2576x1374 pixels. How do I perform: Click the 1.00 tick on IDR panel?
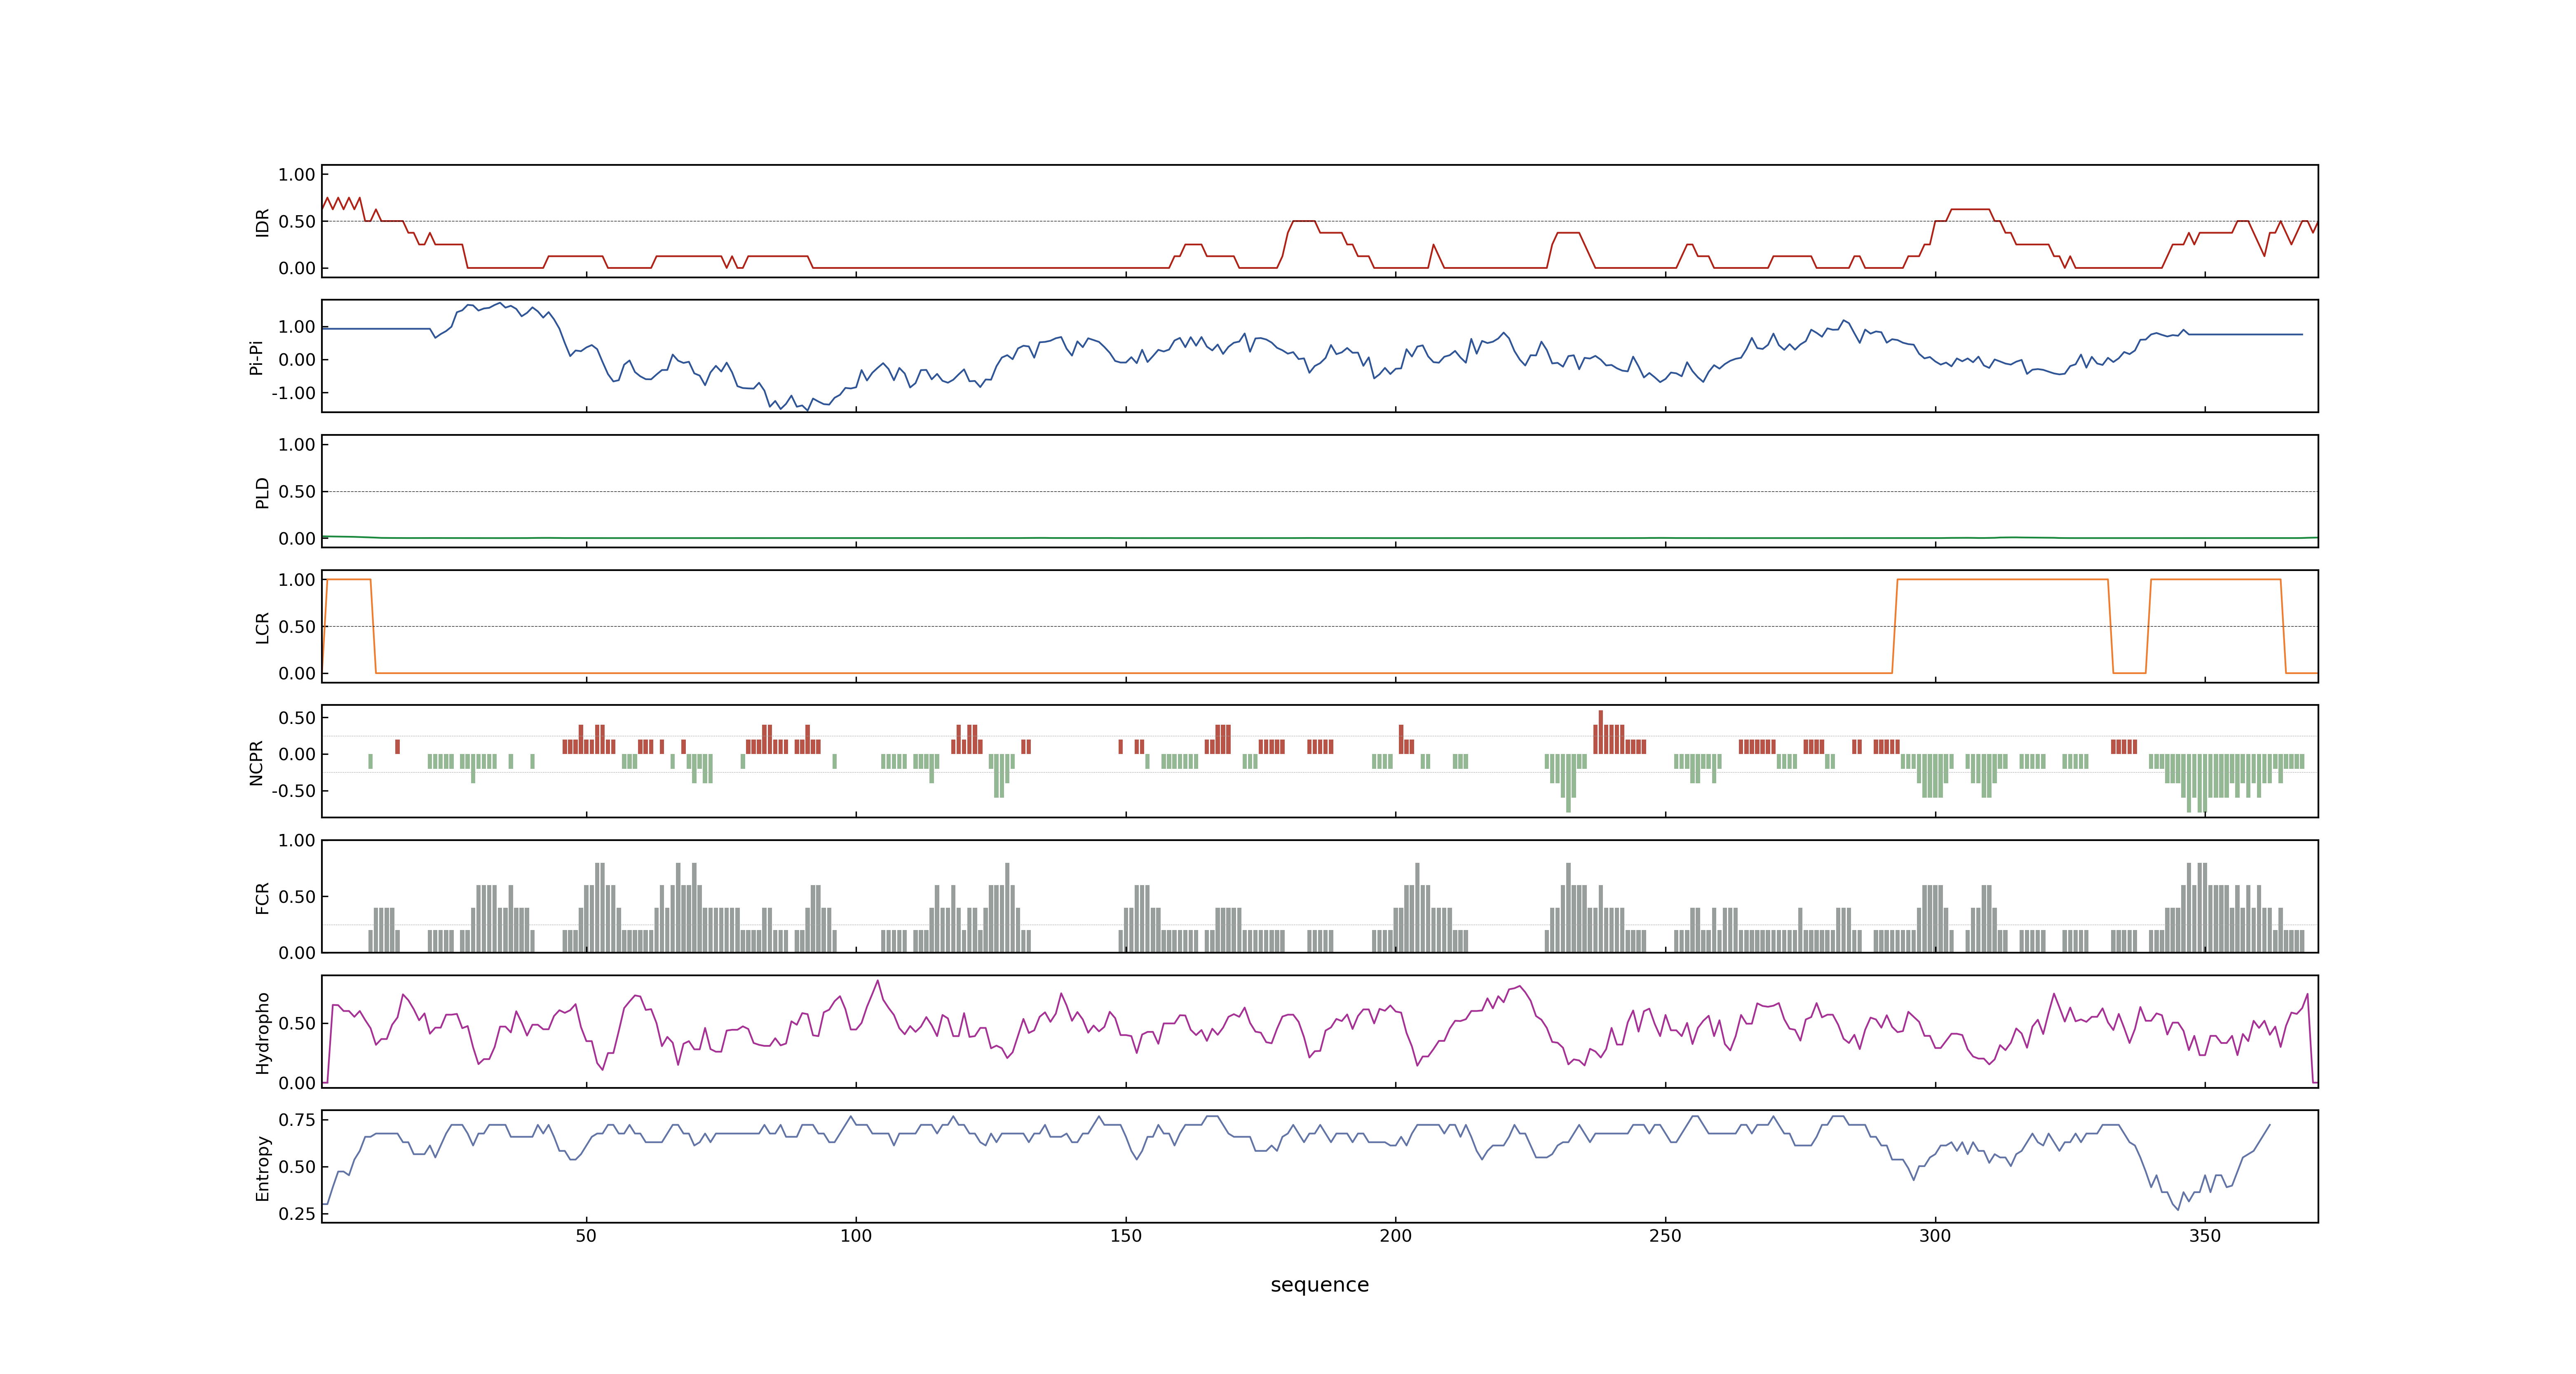297,175
